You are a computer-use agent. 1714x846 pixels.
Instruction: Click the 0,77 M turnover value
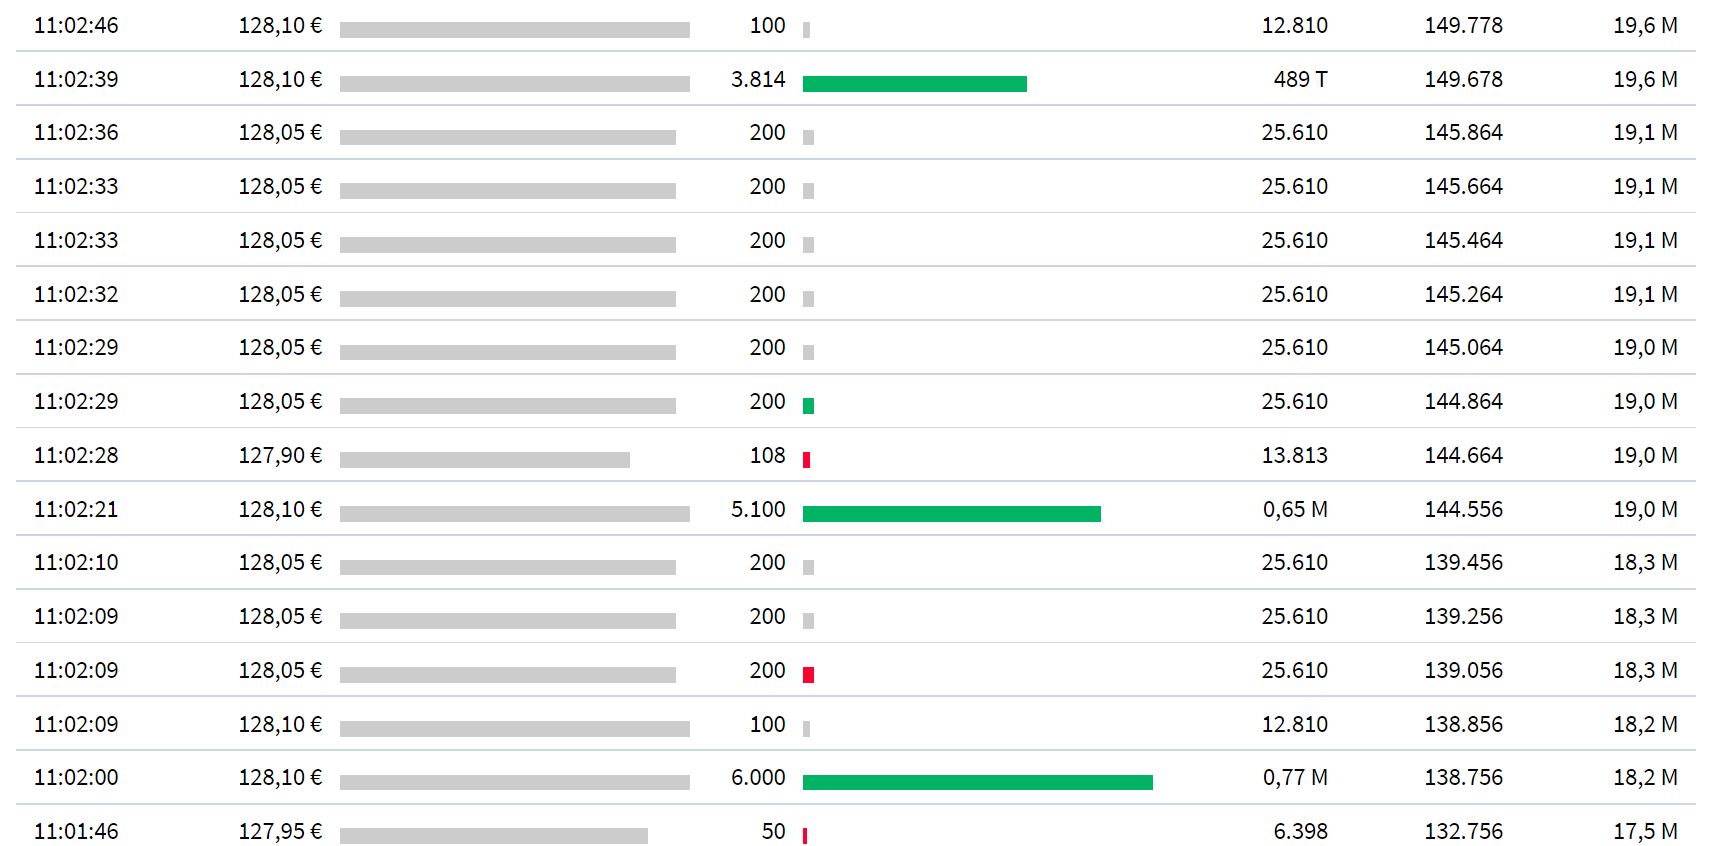pos(1295,777)
